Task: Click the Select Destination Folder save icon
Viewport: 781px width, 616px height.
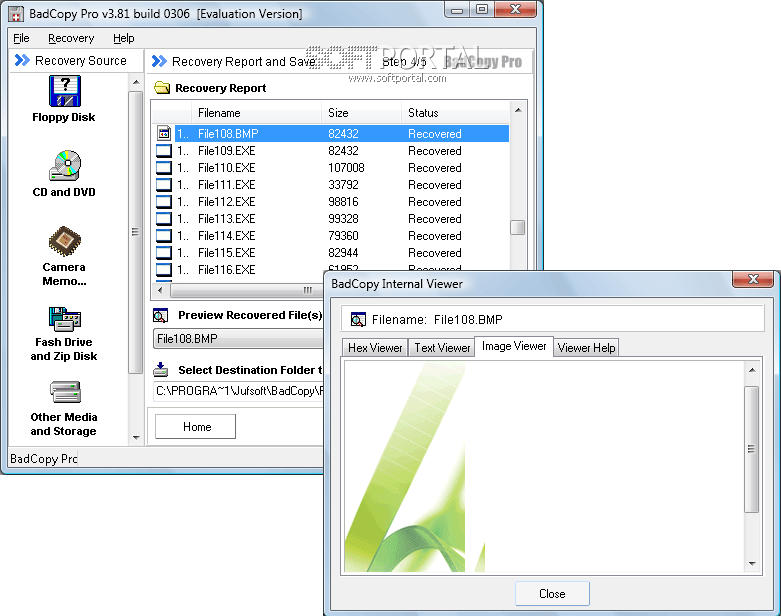Action: pos(160,370)
